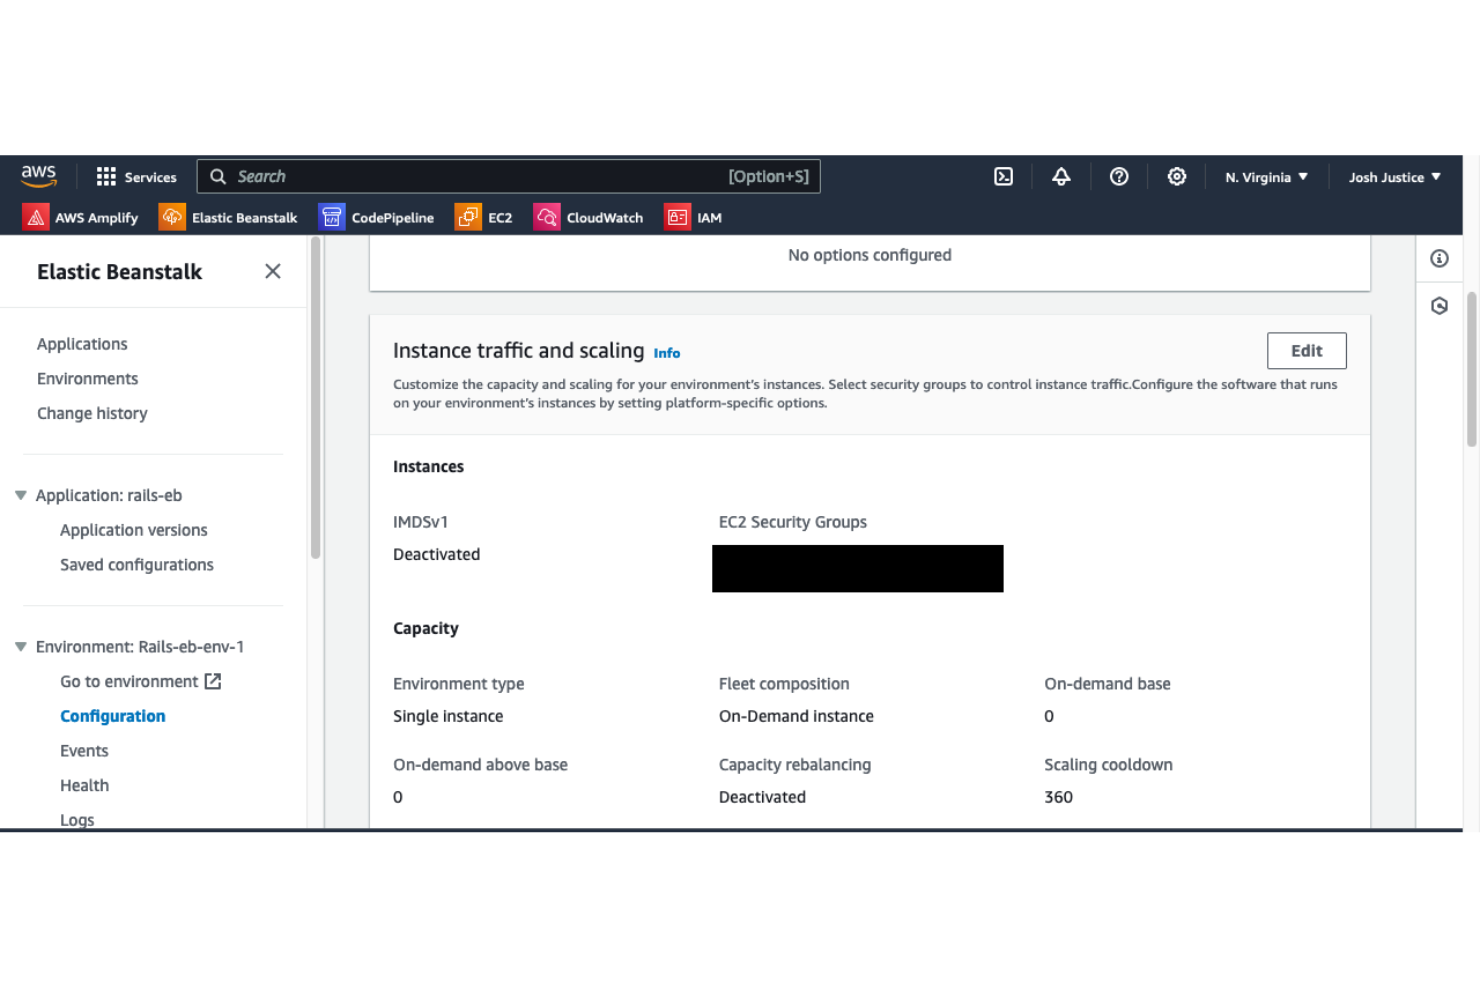Open the Services menu grid

pyautogui.click(x=137, y=176)
